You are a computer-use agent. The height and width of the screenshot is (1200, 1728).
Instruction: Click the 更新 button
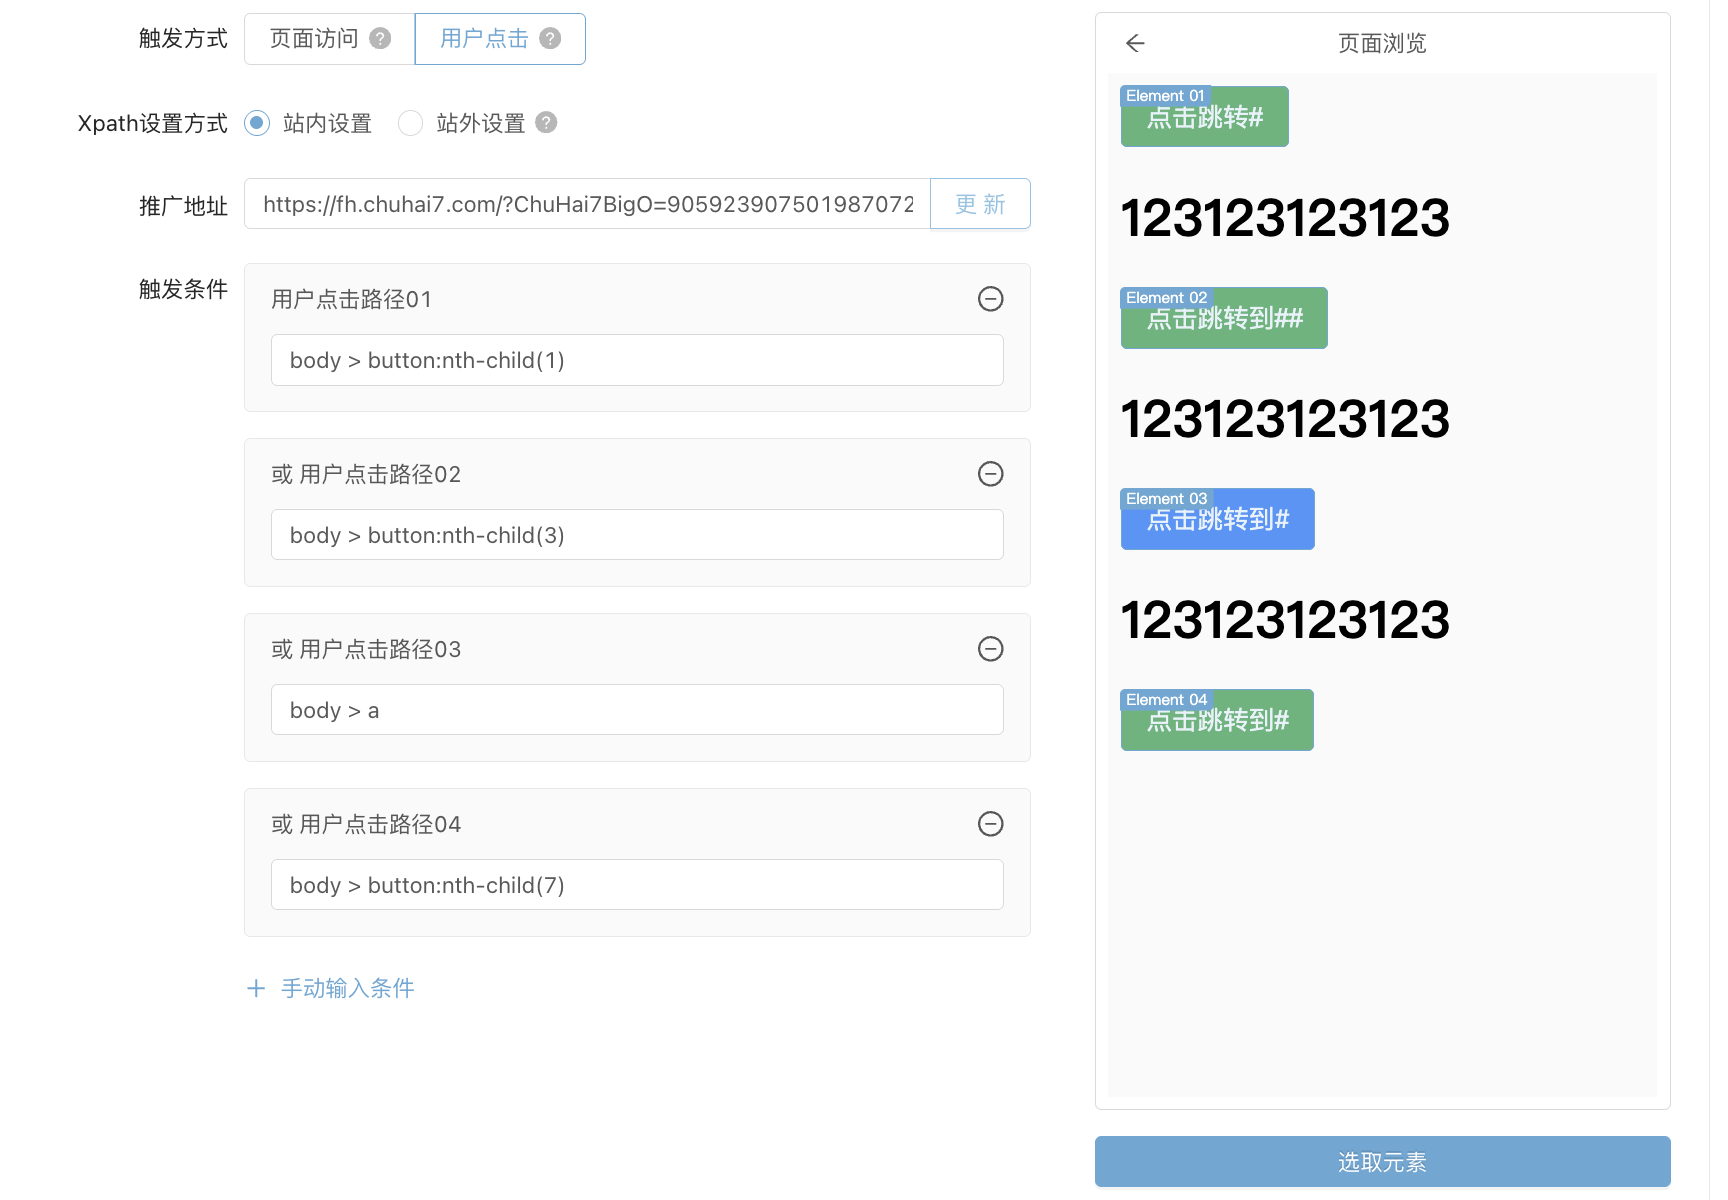[x=979, y=204]
